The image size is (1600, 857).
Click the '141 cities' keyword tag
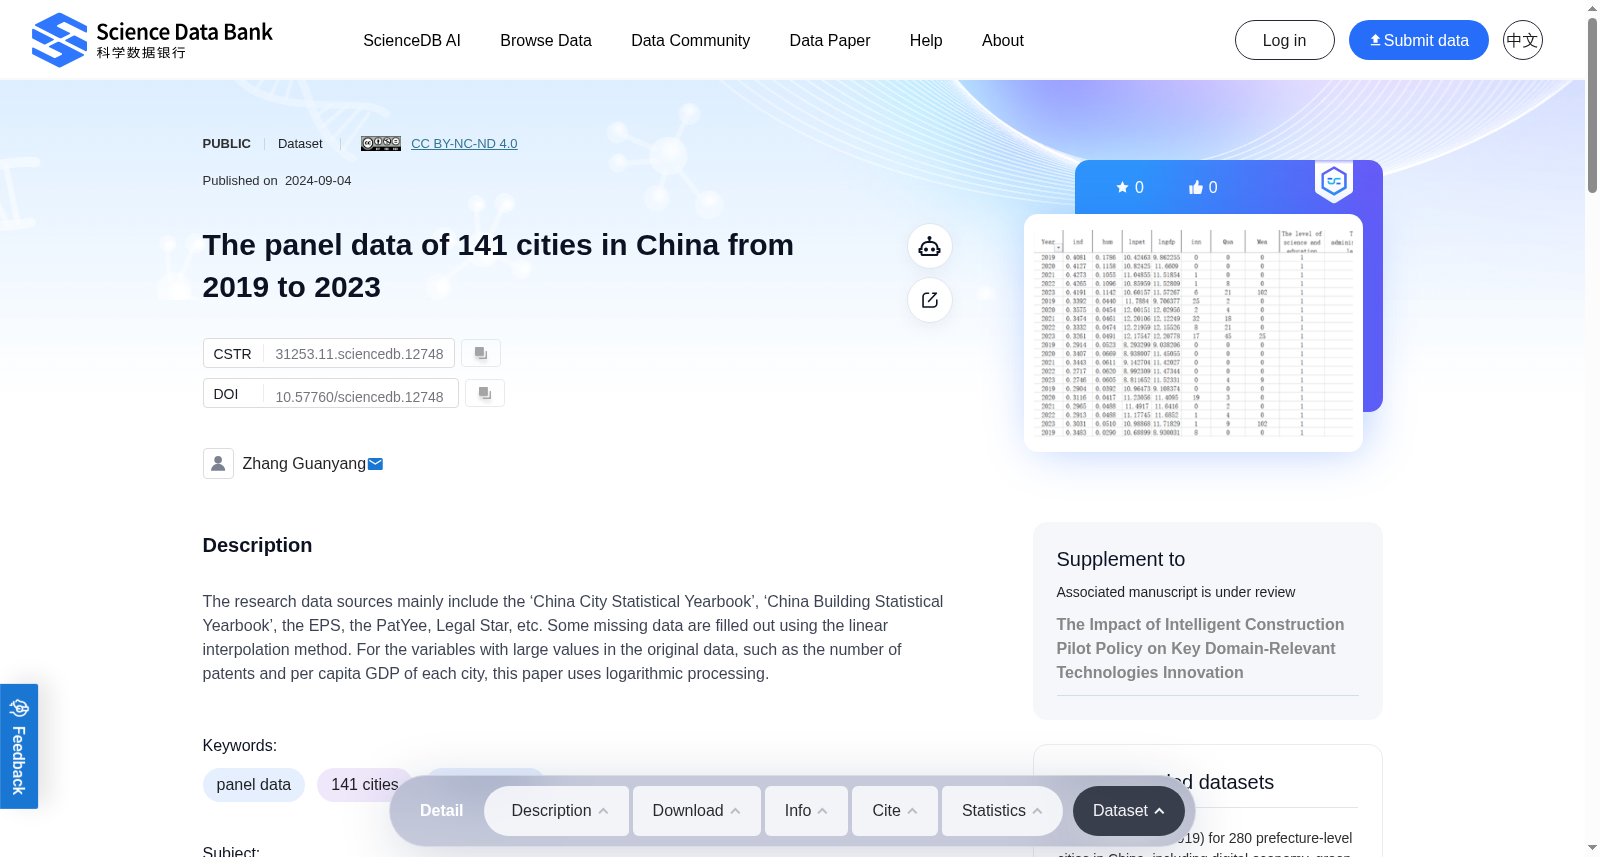[x=365, y=785]
